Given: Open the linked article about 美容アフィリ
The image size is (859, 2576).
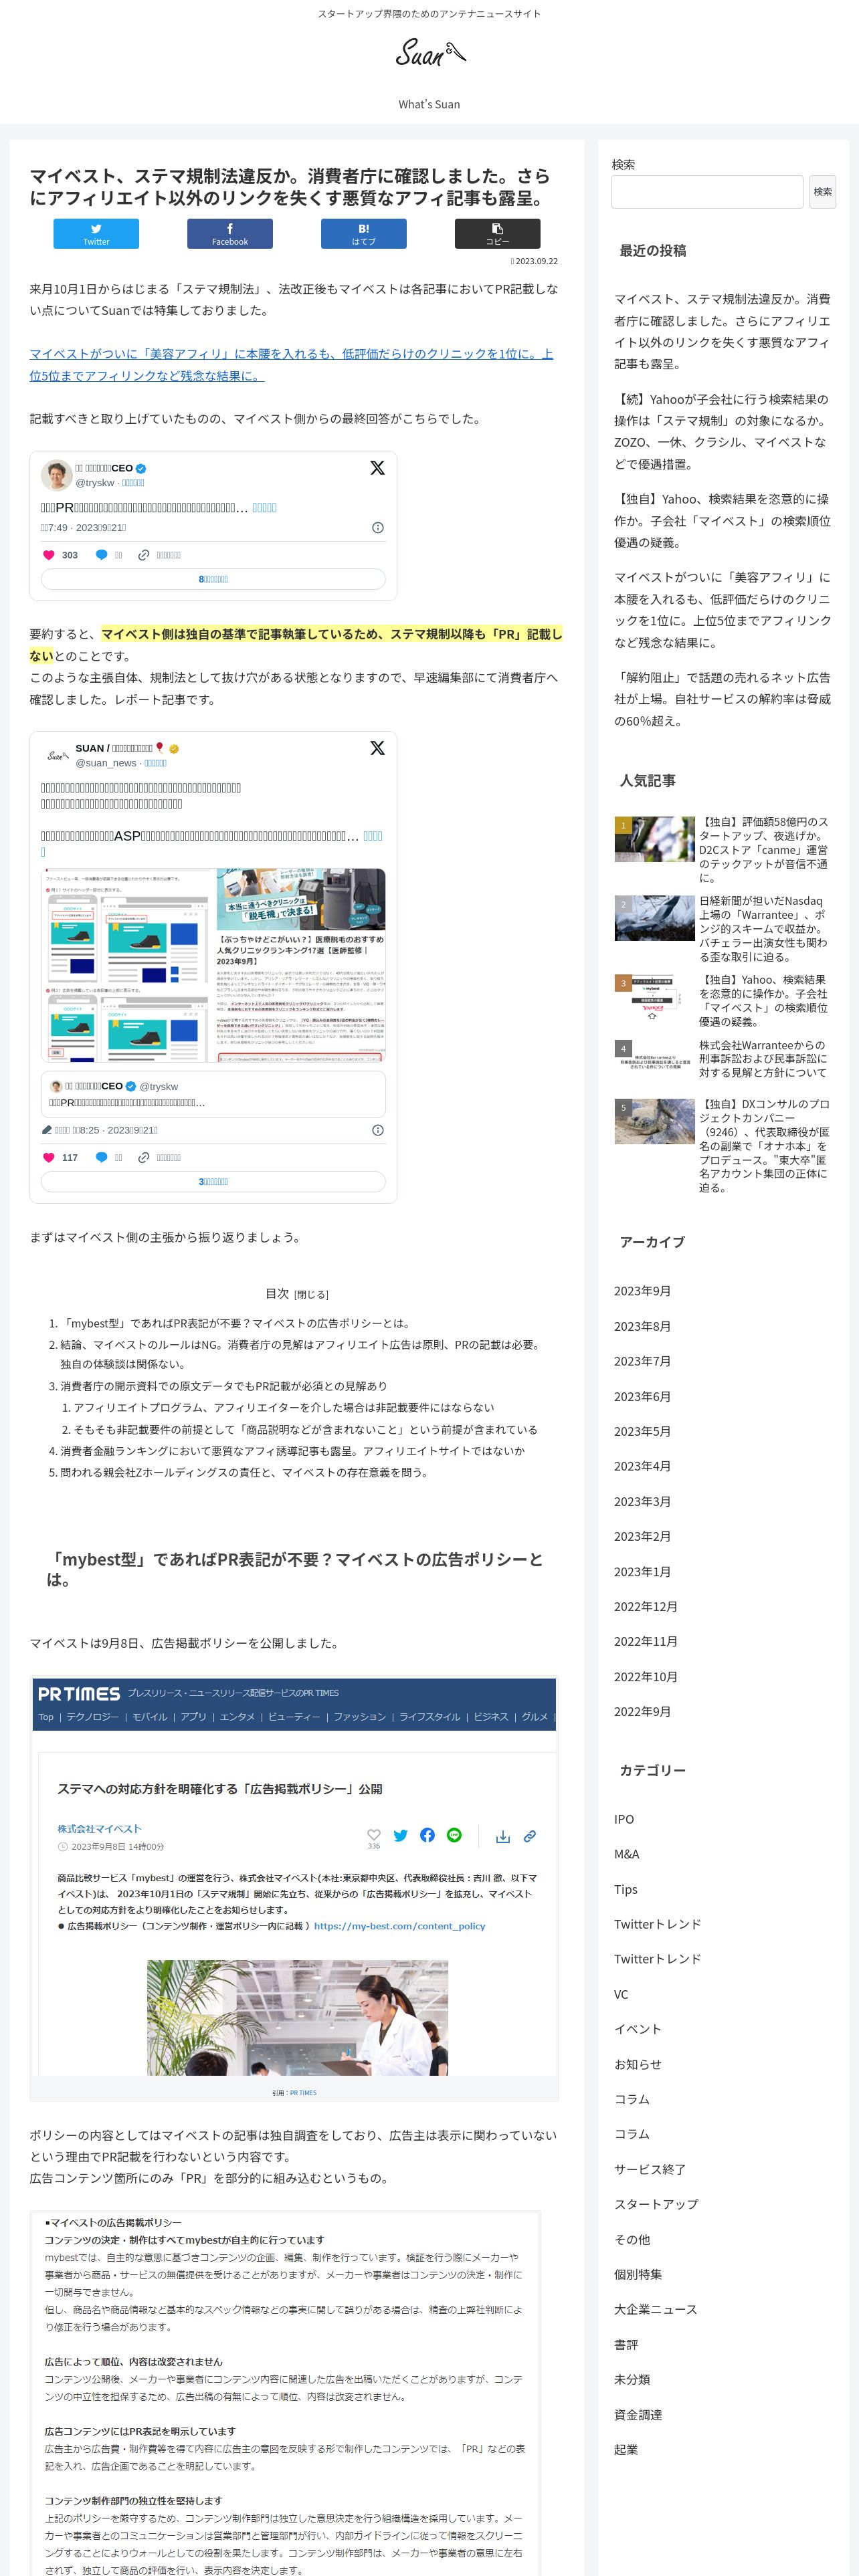Looking at the screenshot, I should [x=291, y=365].
